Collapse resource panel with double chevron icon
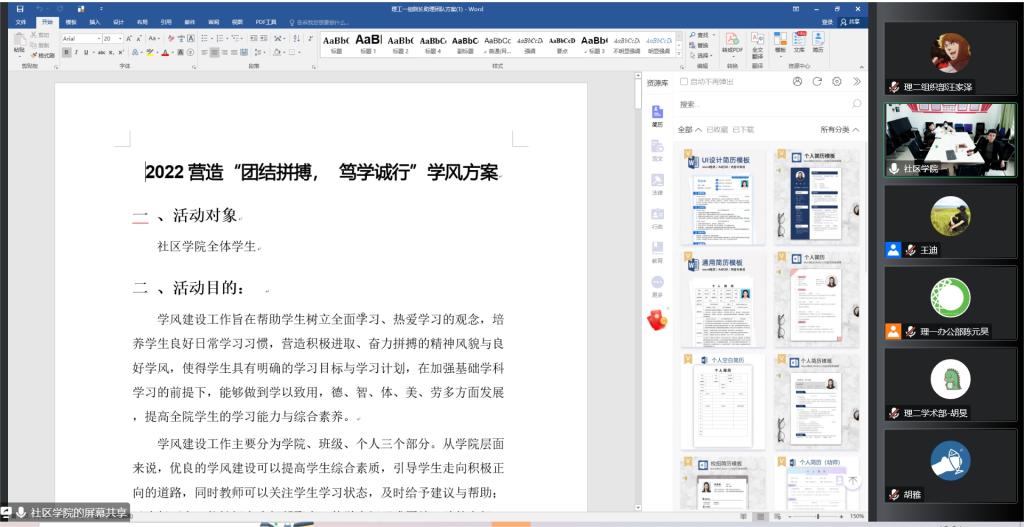1024x527 pixels. point(857,82)
